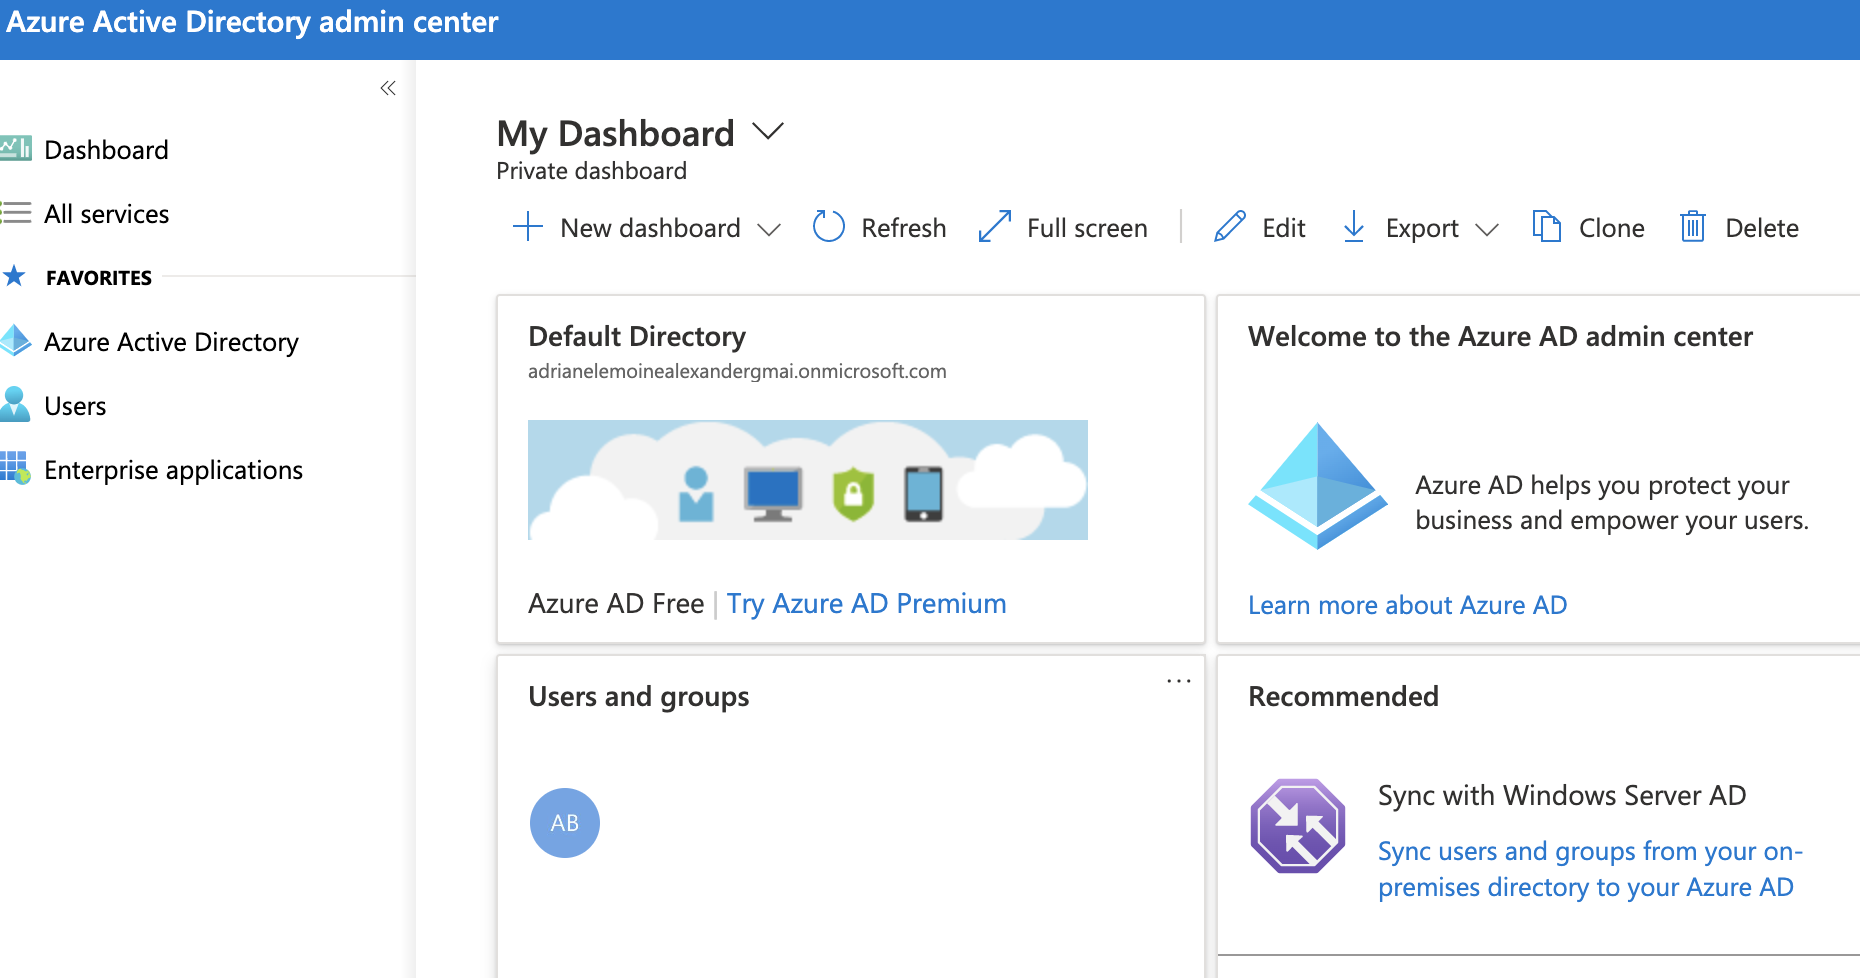Click the Edit pencil icon
The width and height of the screenshot is (1860, 978).
coord(1229,227)
